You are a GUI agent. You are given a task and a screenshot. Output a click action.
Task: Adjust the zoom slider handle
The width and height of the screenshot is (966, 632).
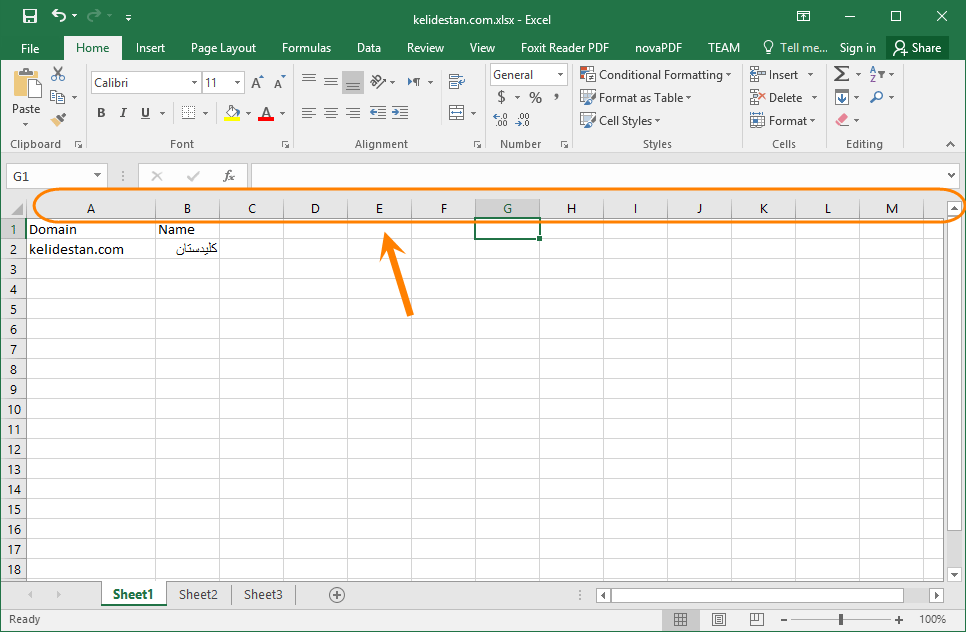tap(841, 620)
